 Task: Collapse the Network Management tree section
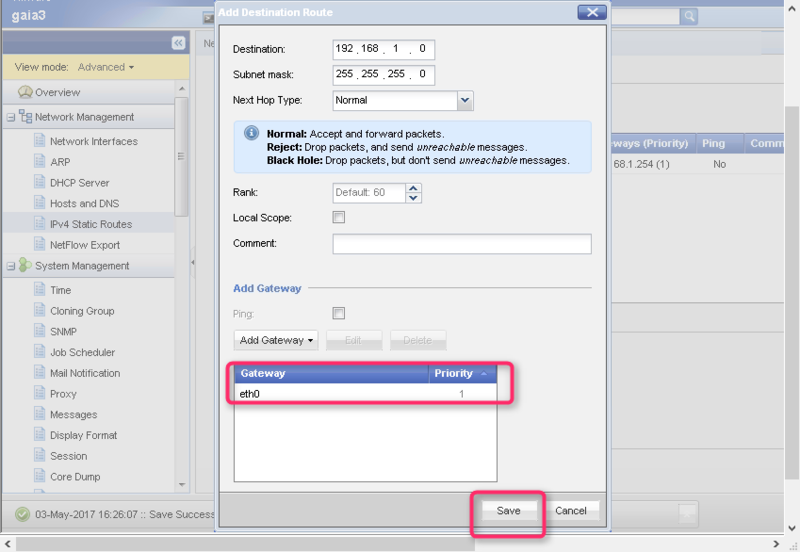pyautogui.click(x=11, y=118)
